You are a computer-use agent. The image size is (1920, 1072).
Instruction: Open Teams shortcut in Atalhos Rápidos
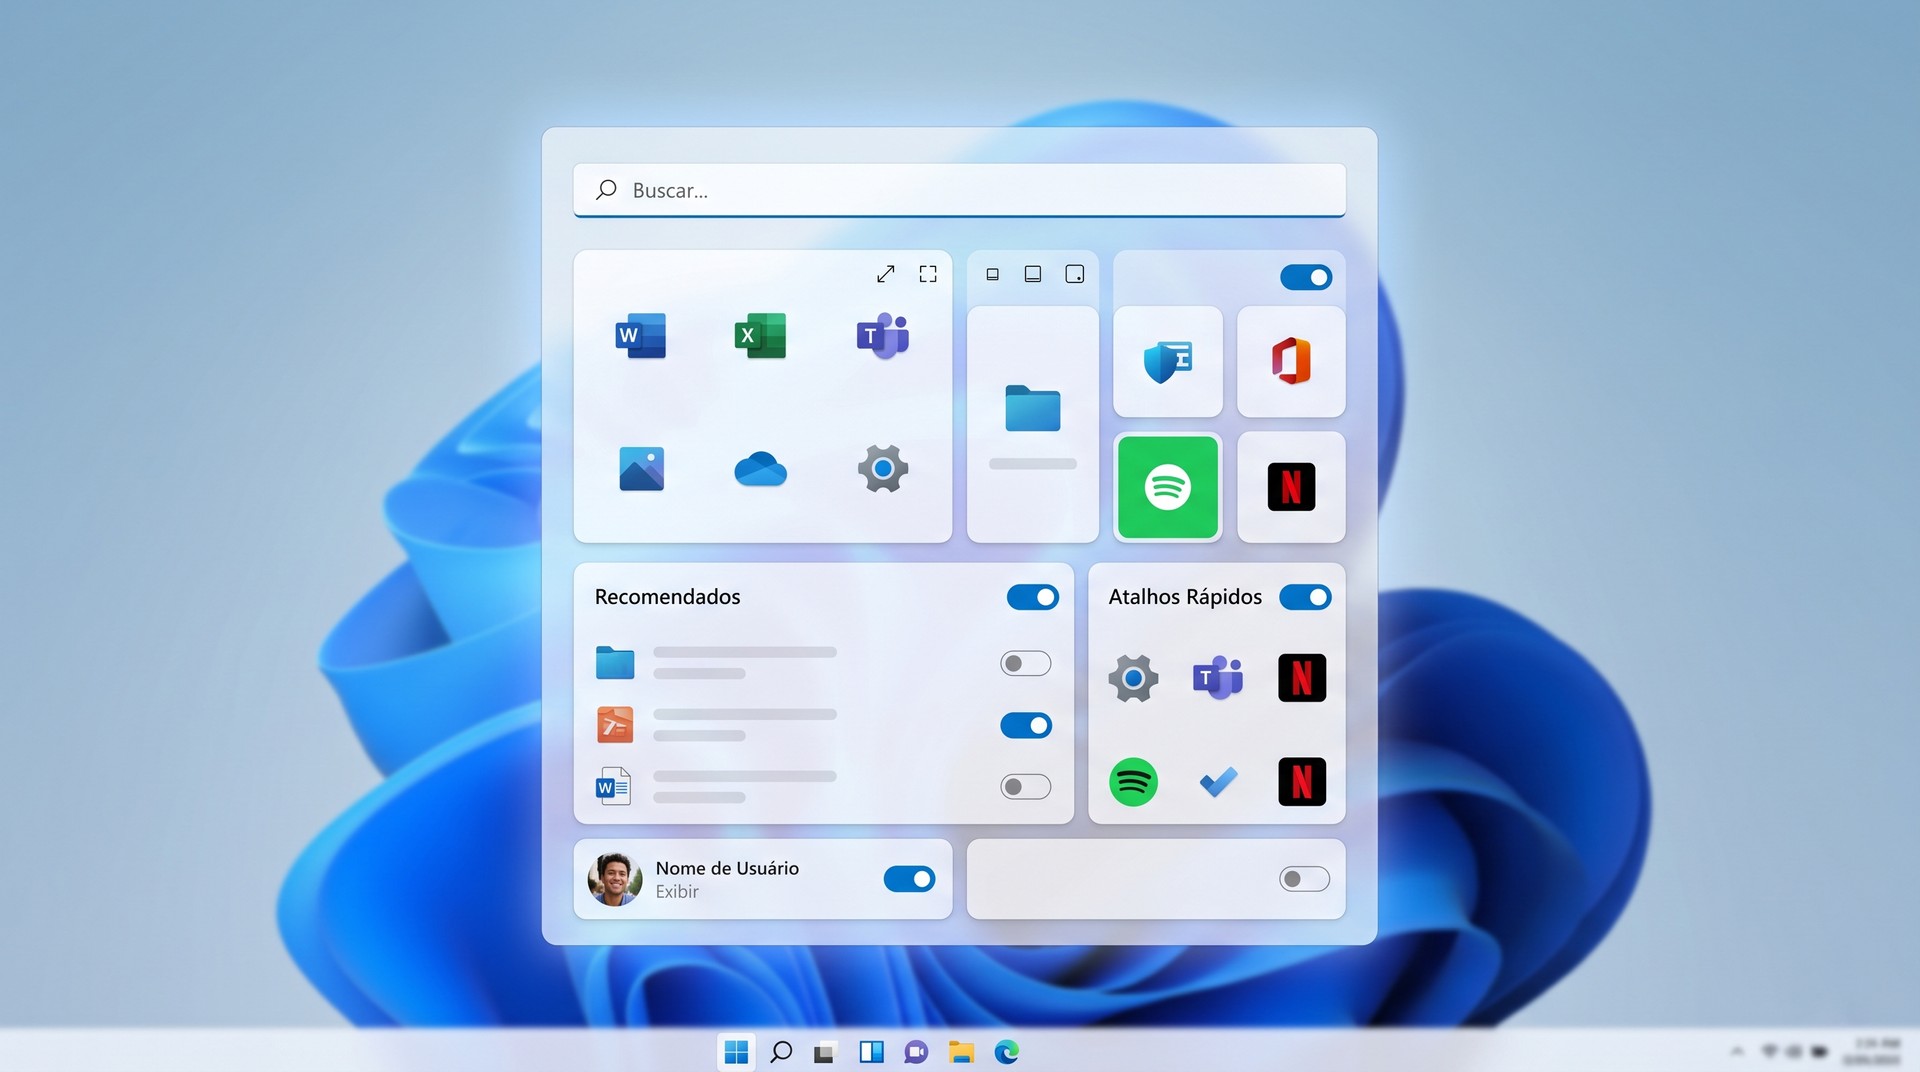point(1218,678)
